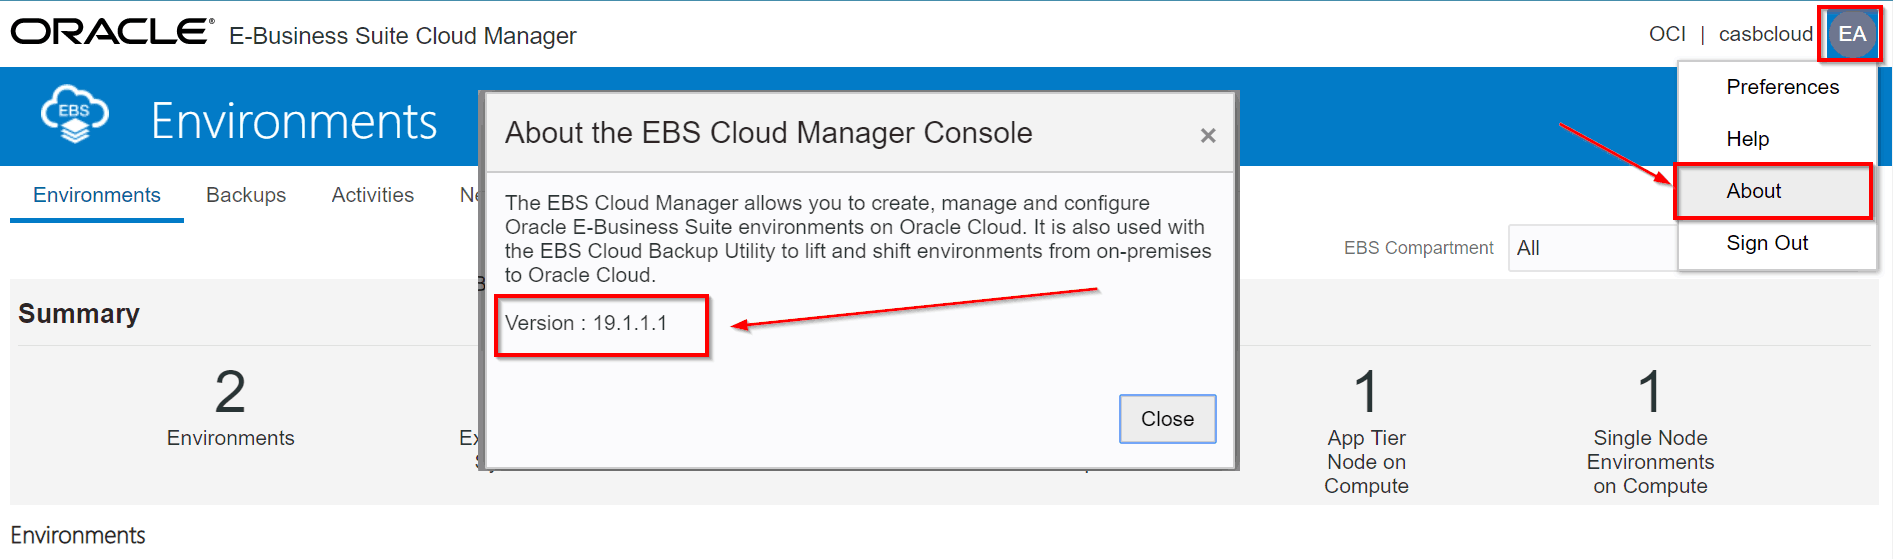This screenshot has width=1893, height=559.
Task: Click the OCI label in header
Action: (1667, 34)
